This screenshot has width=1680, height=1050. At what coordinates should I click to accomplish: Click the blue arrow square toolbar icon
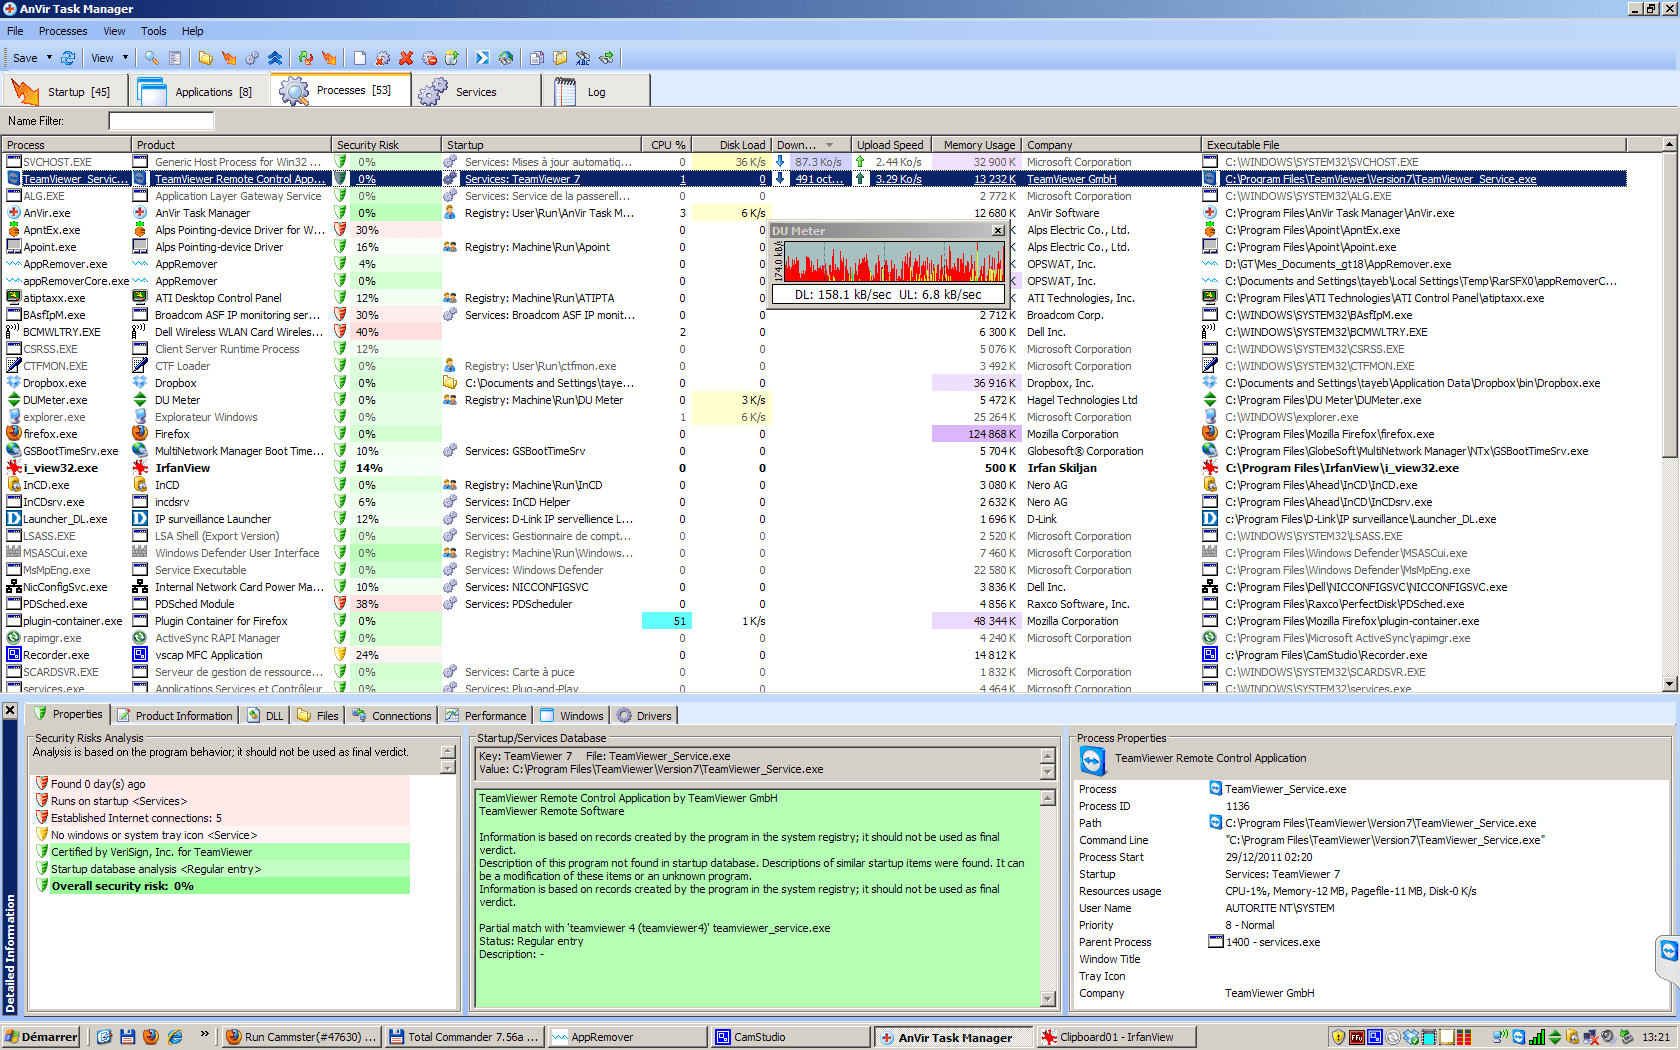coord(482,58)
